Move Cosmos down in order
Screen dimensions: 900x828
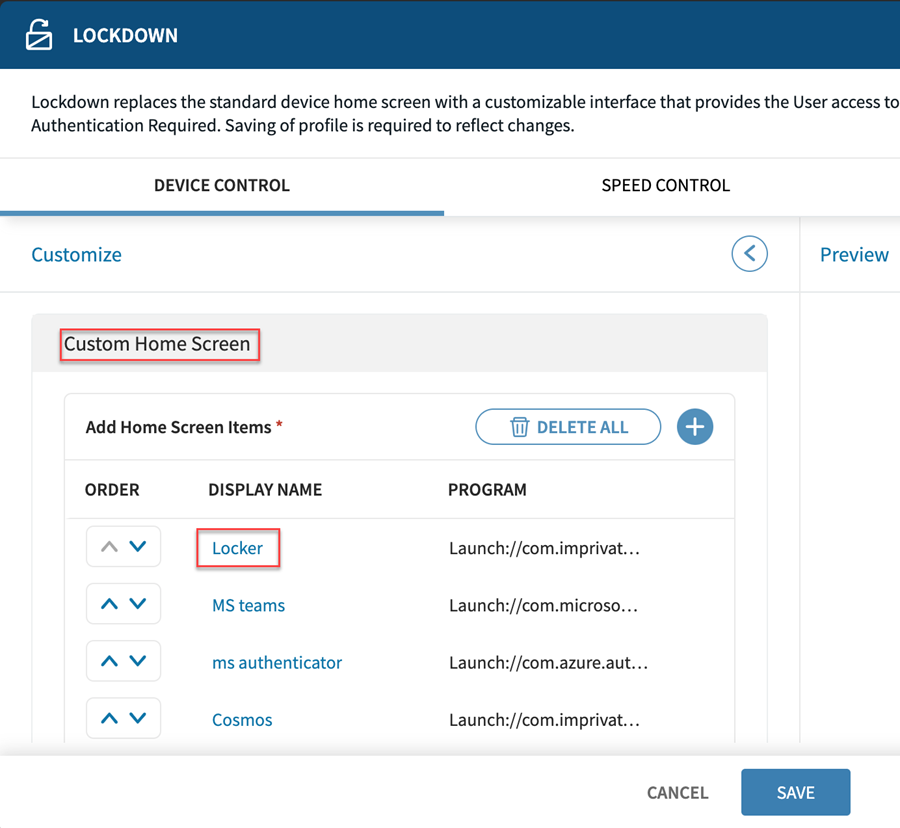pos(138,718)
